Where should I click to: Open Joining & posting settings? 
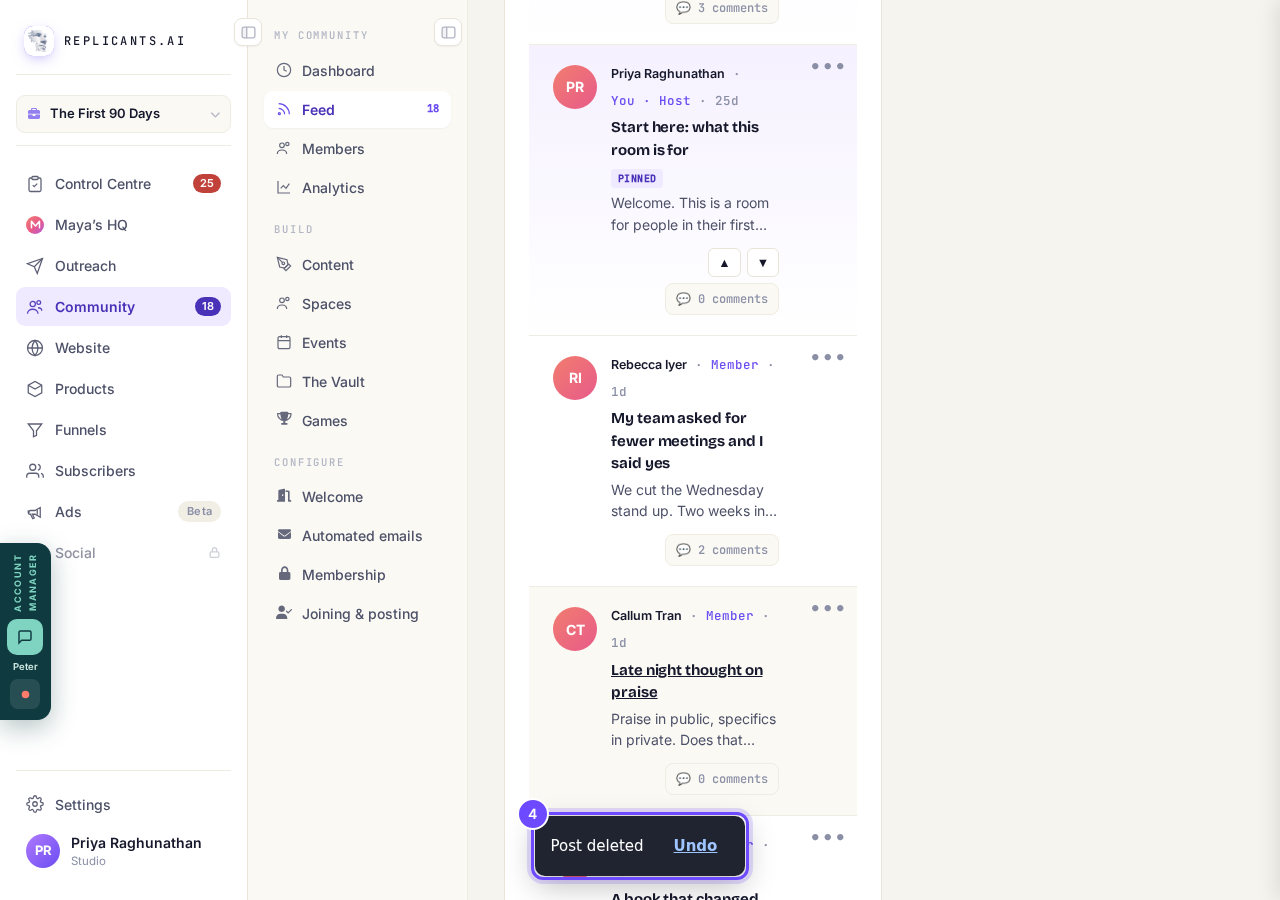(x=357, y=614)
